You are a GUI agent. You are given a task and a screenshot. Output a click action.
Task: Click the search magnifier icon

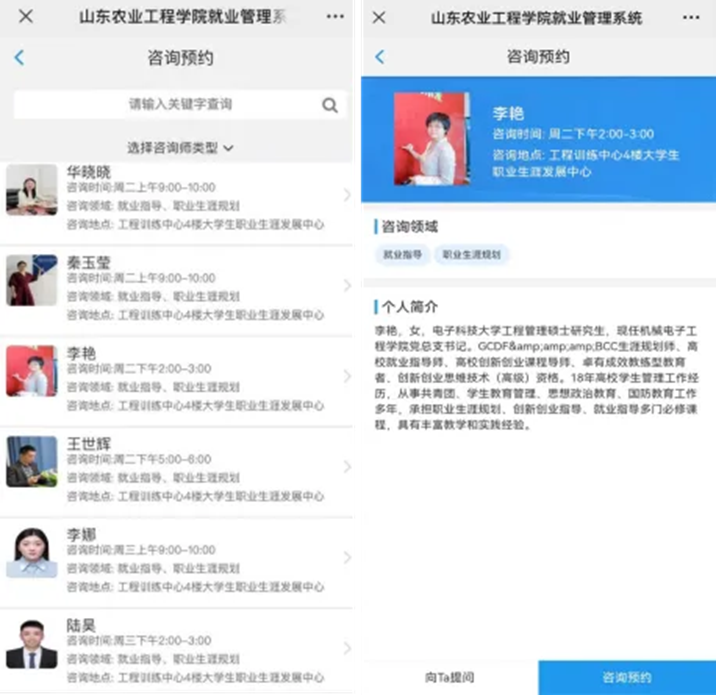330,105
